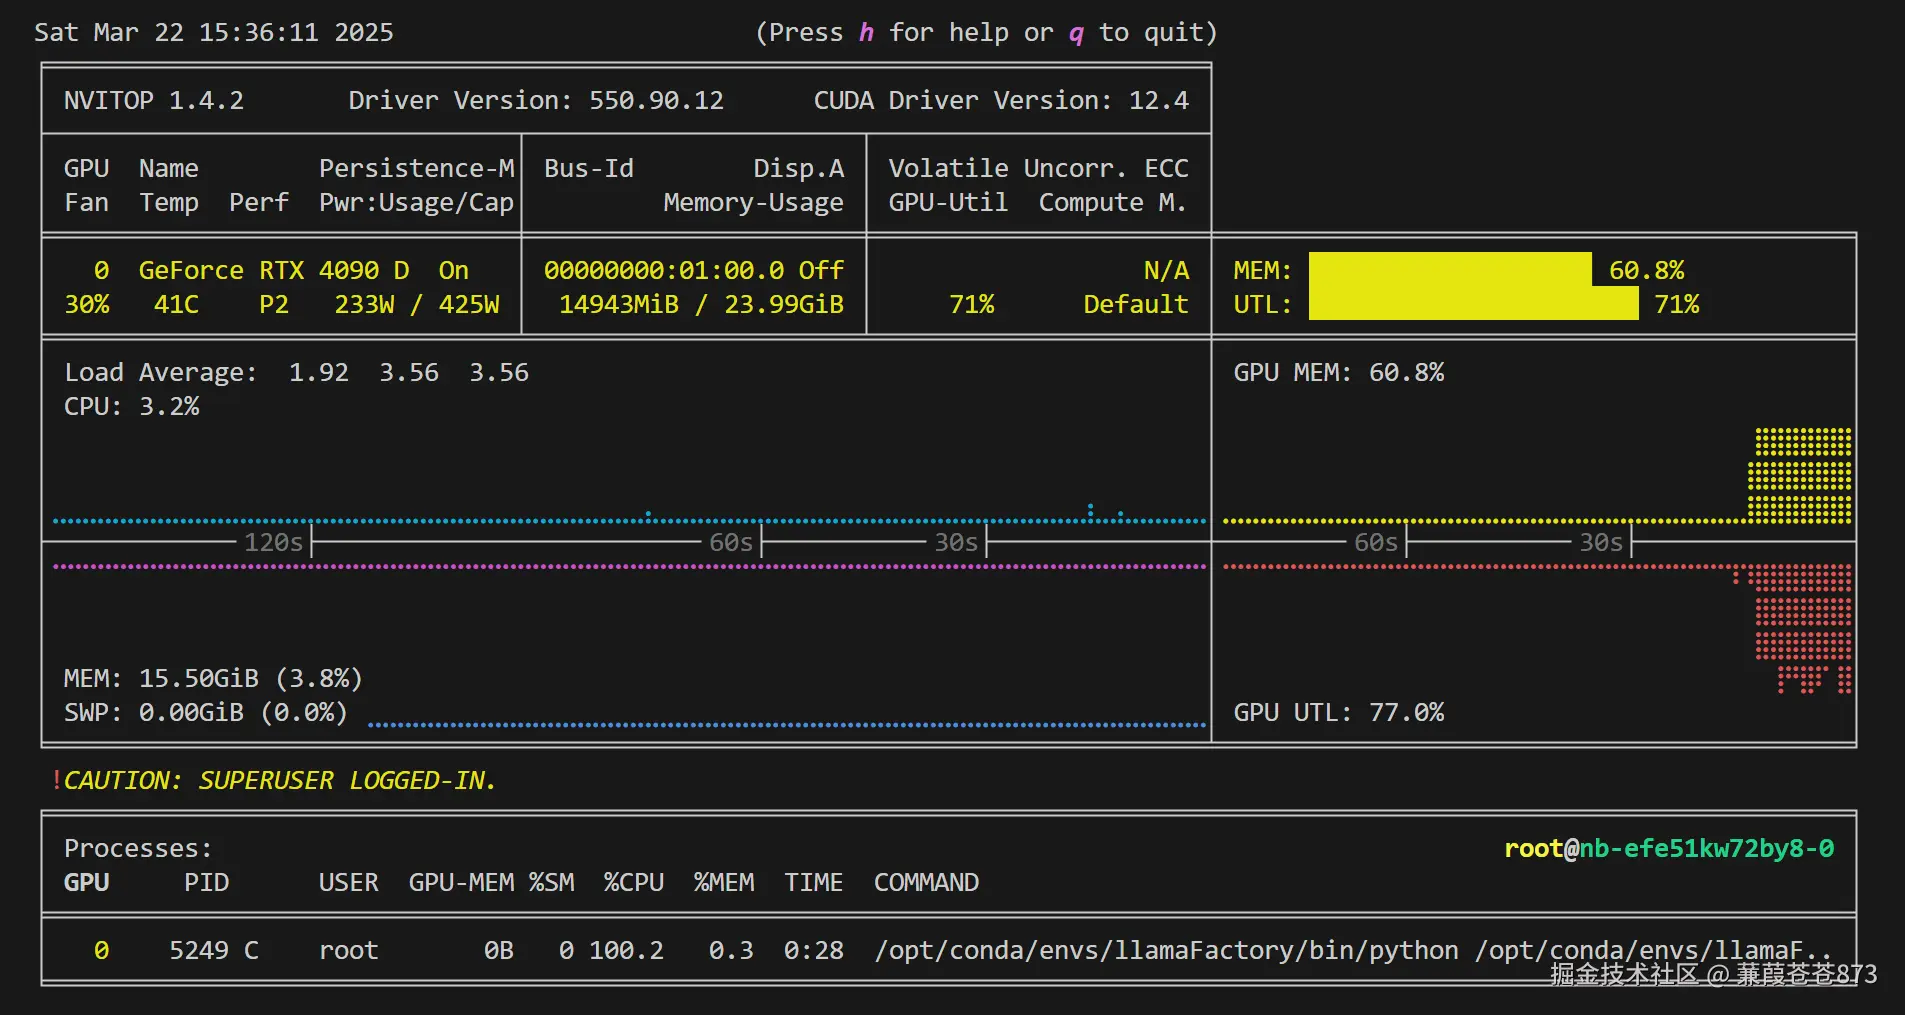
Task: Click the %CPU column header in Processes
Action: [x=634, y=883]
